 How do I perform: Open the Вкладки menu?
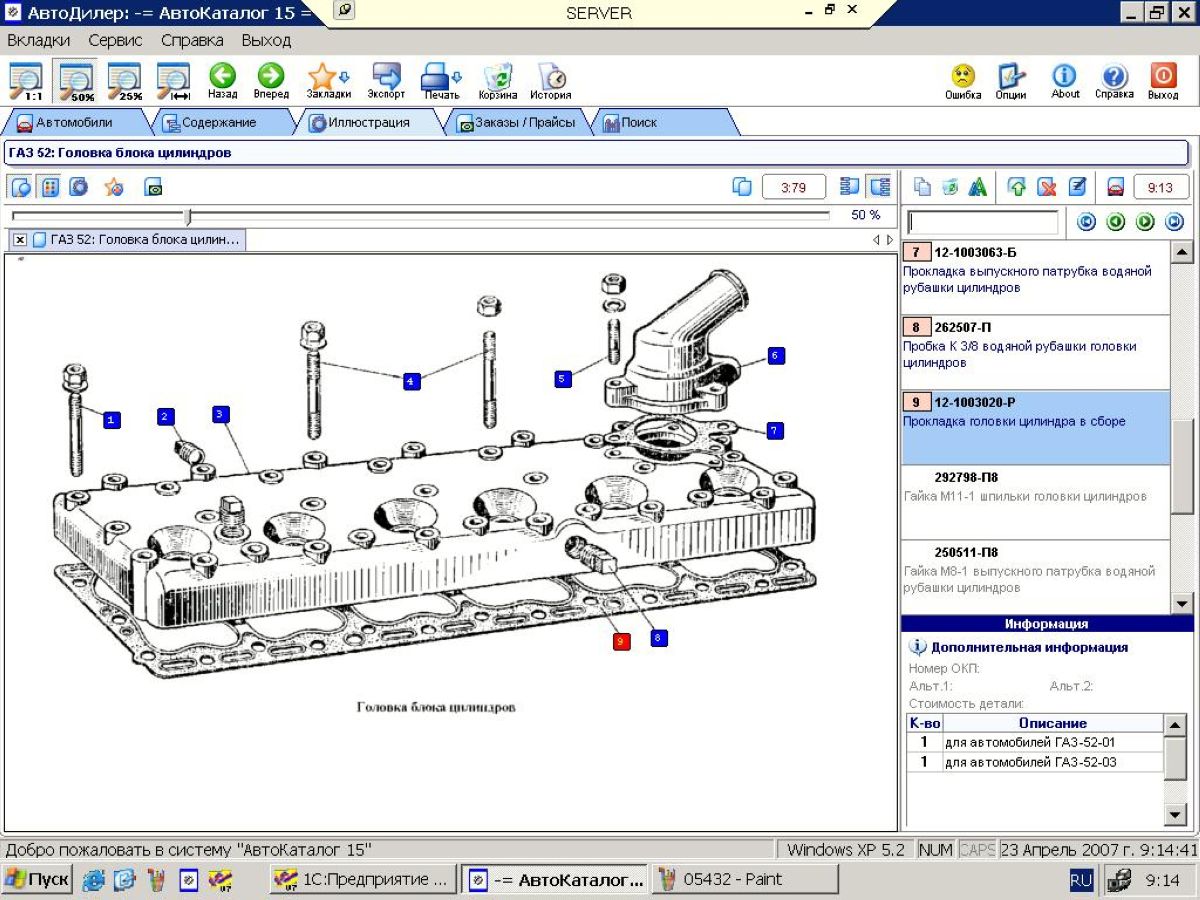[39, 41]
